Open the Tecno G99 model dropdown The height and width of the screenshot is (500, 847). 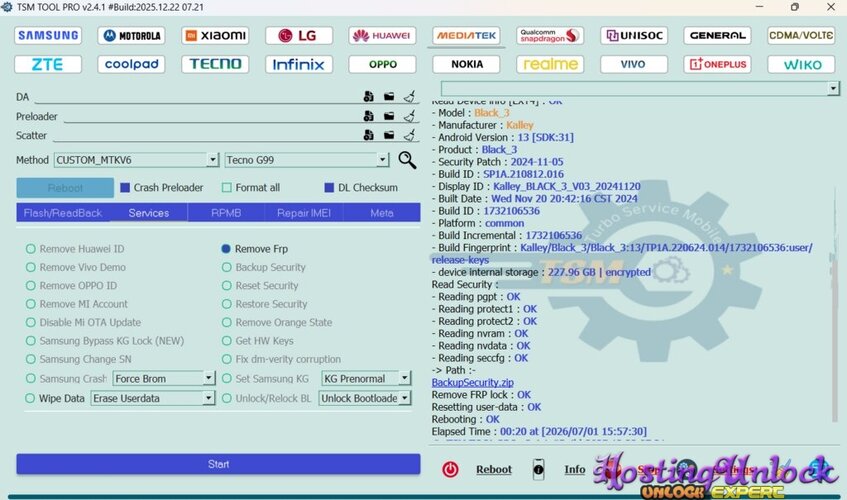point(382,160)
